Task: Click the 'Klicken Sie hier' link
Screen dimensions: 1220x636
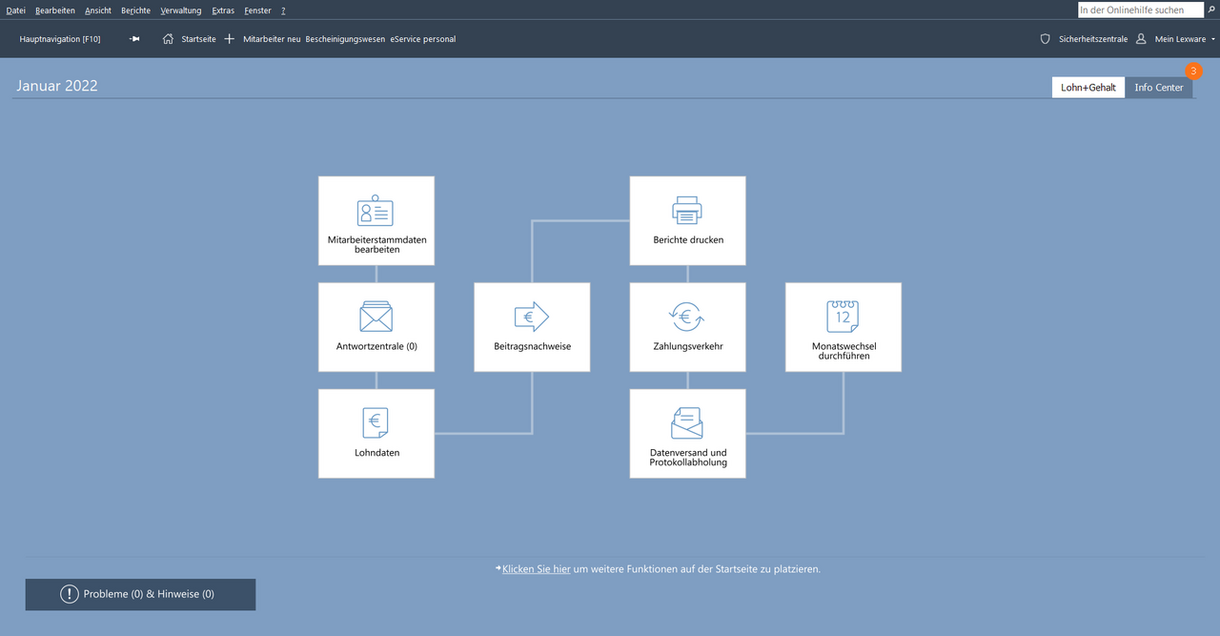Action: pyautogui.click(x=536, y=569)
